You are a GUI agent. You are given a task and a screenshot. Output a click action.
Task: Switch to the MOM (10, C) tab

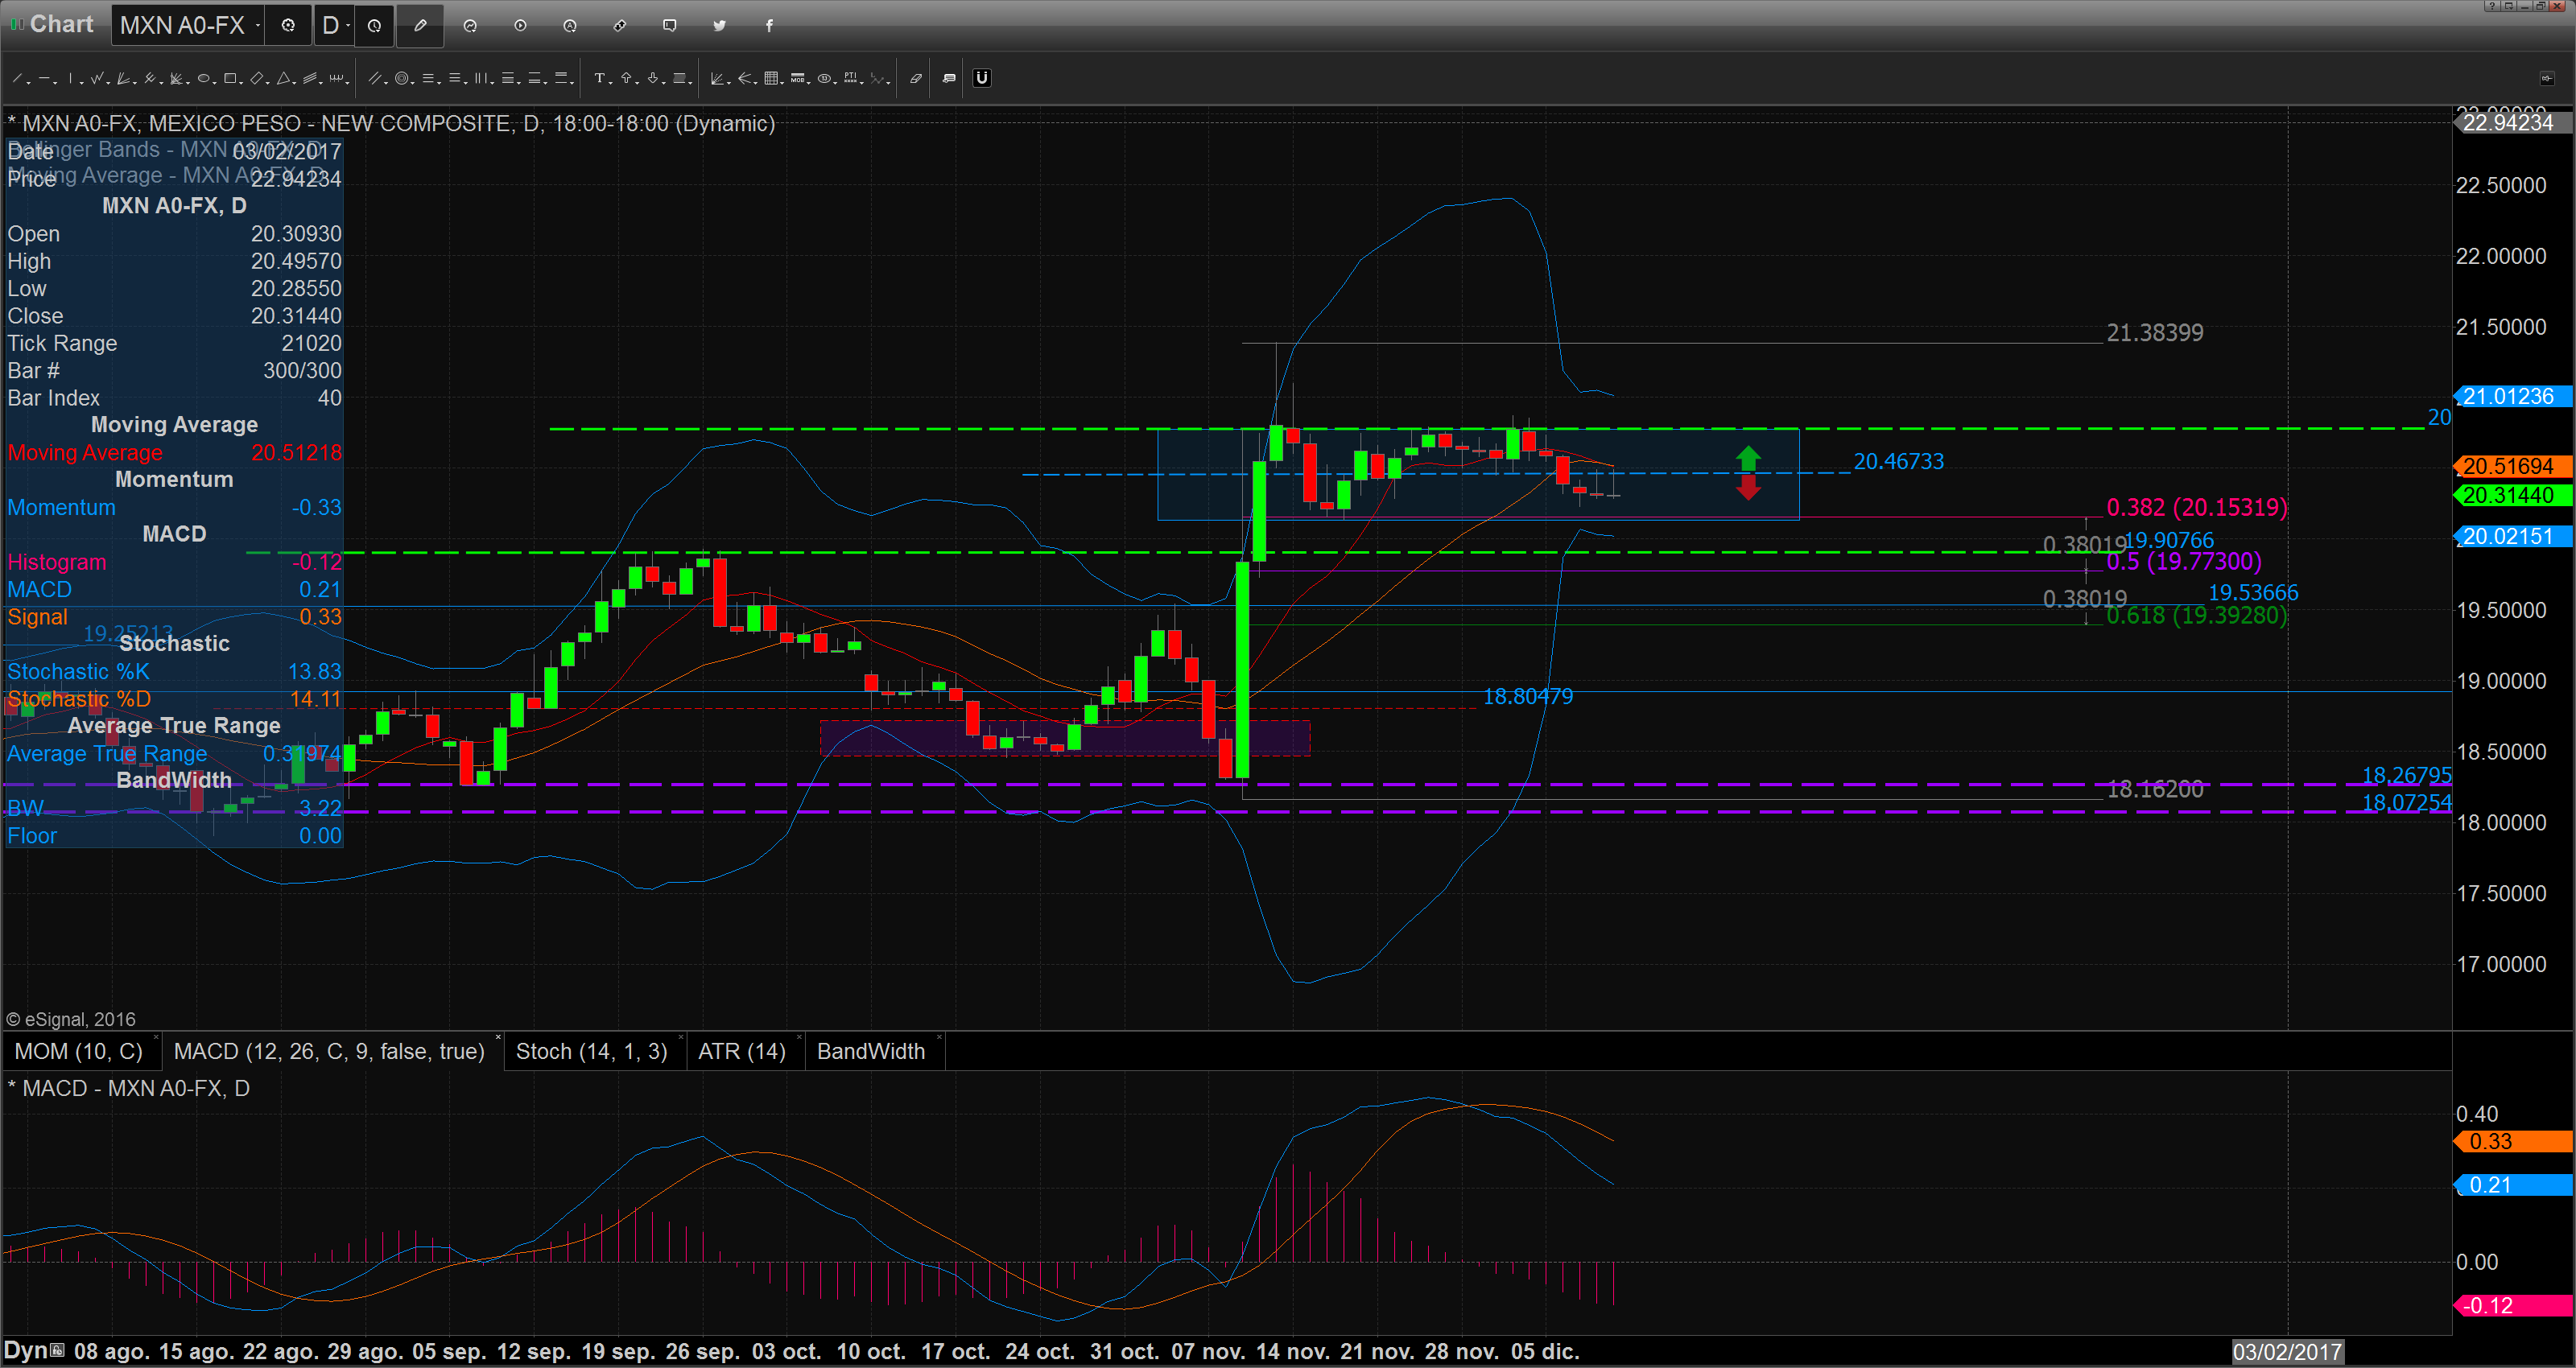point(79,1051)
